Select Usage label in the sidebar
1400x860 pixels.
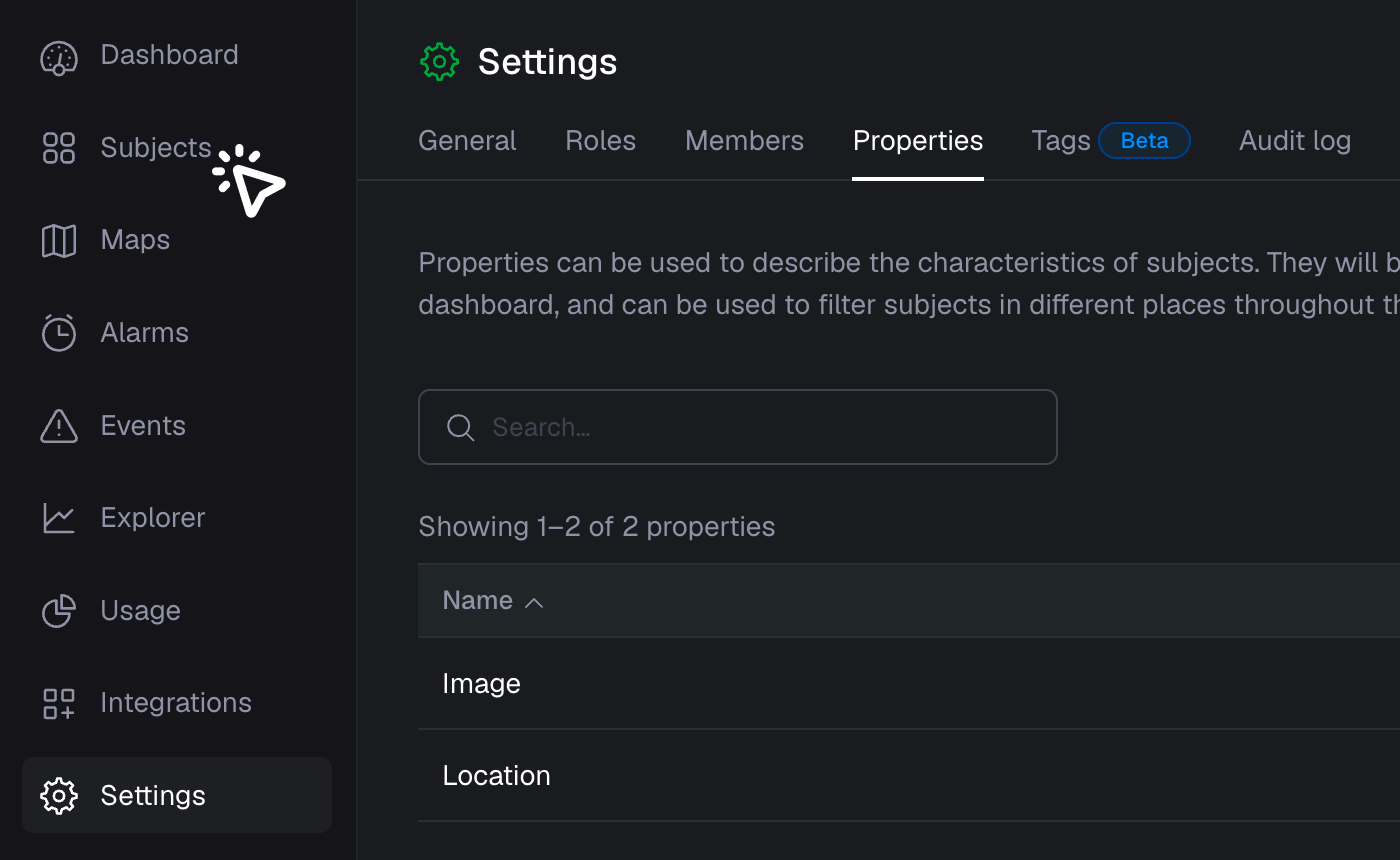(140, 610)
